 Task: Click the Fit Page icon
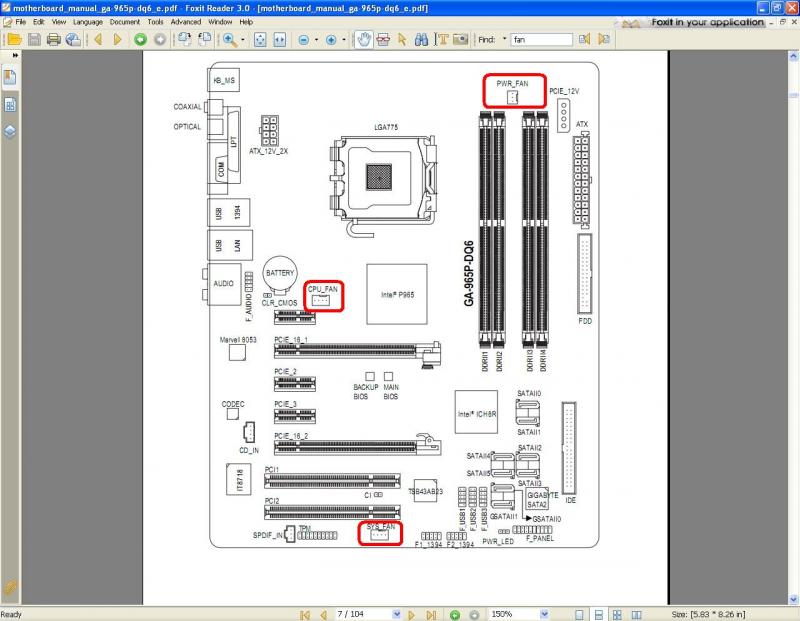click(260, 39)
